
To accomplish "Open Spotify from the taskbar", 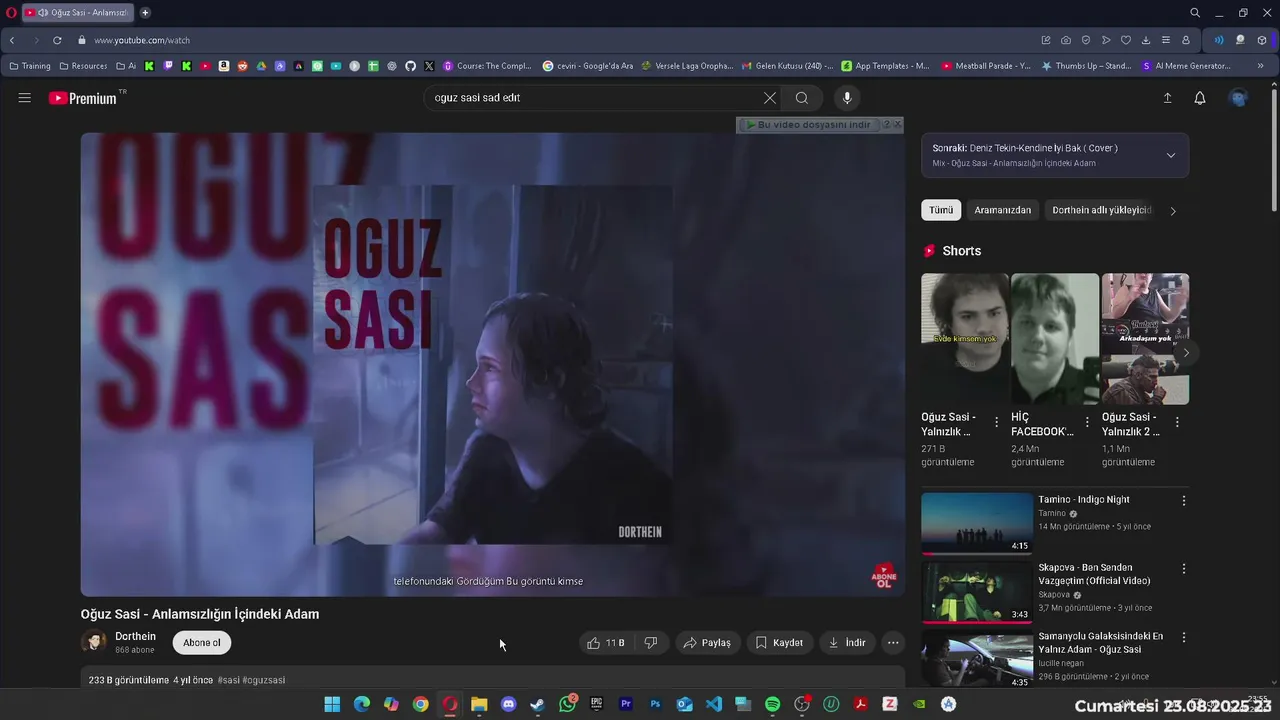I will tap(772, 704).
